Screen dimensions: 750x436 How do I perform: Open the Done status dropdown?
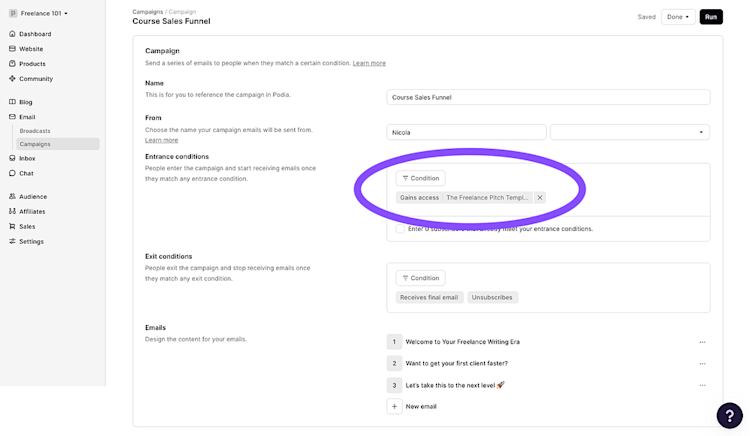(x=678, y=17)
